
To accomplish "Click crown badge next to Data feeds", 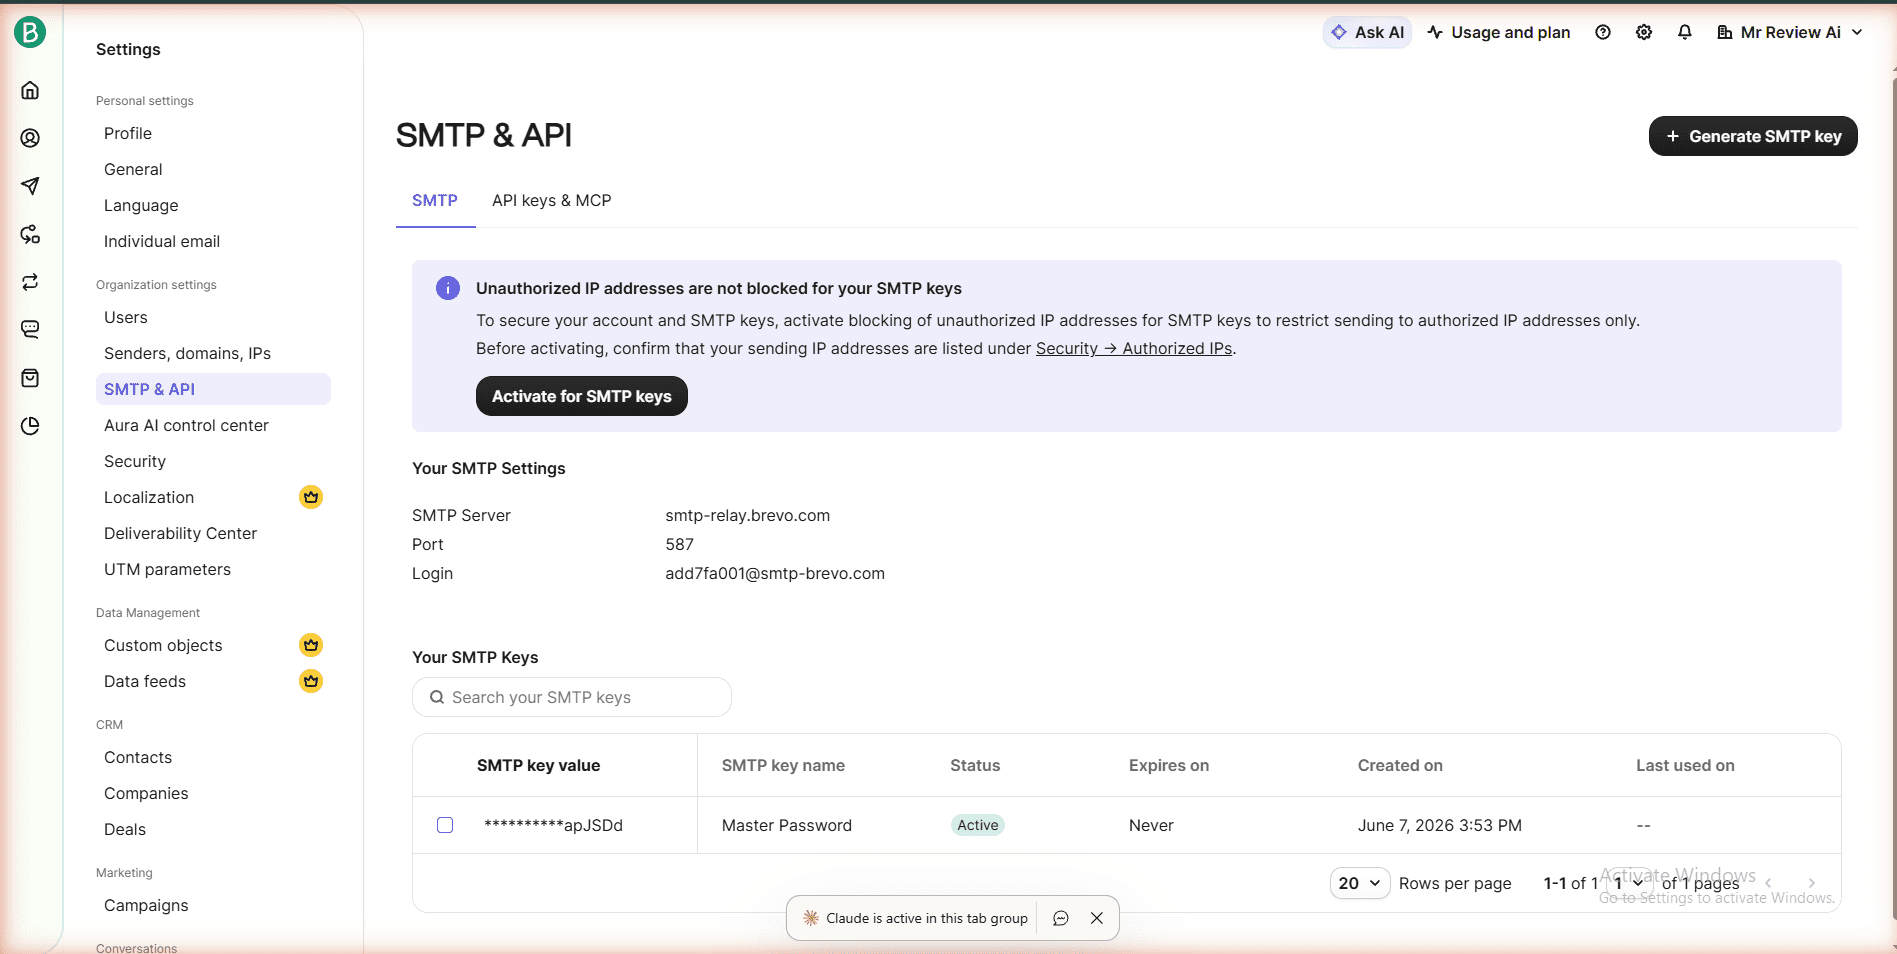I will point(311,681).
